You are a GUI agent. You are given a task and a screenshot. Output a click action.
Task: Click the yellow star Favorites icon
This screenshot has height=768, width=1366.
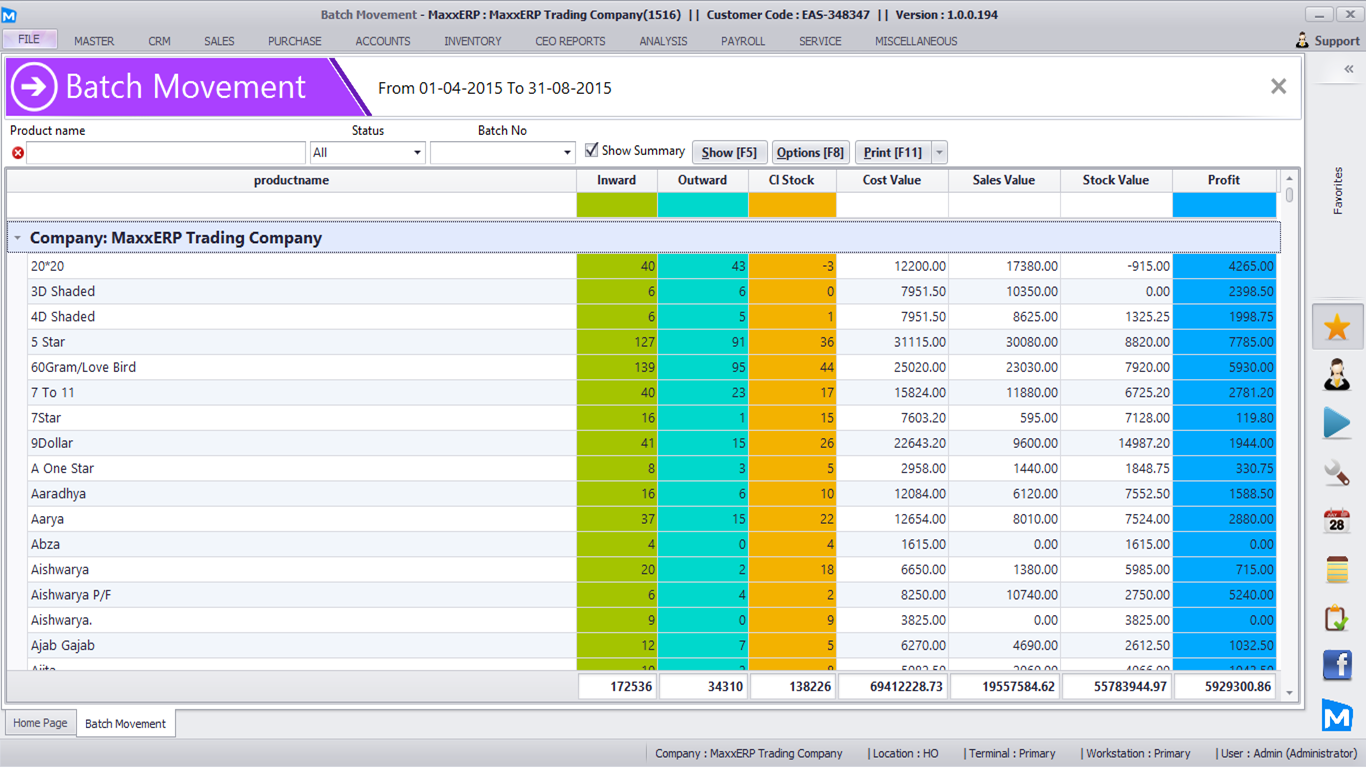tap(1337, 327)
